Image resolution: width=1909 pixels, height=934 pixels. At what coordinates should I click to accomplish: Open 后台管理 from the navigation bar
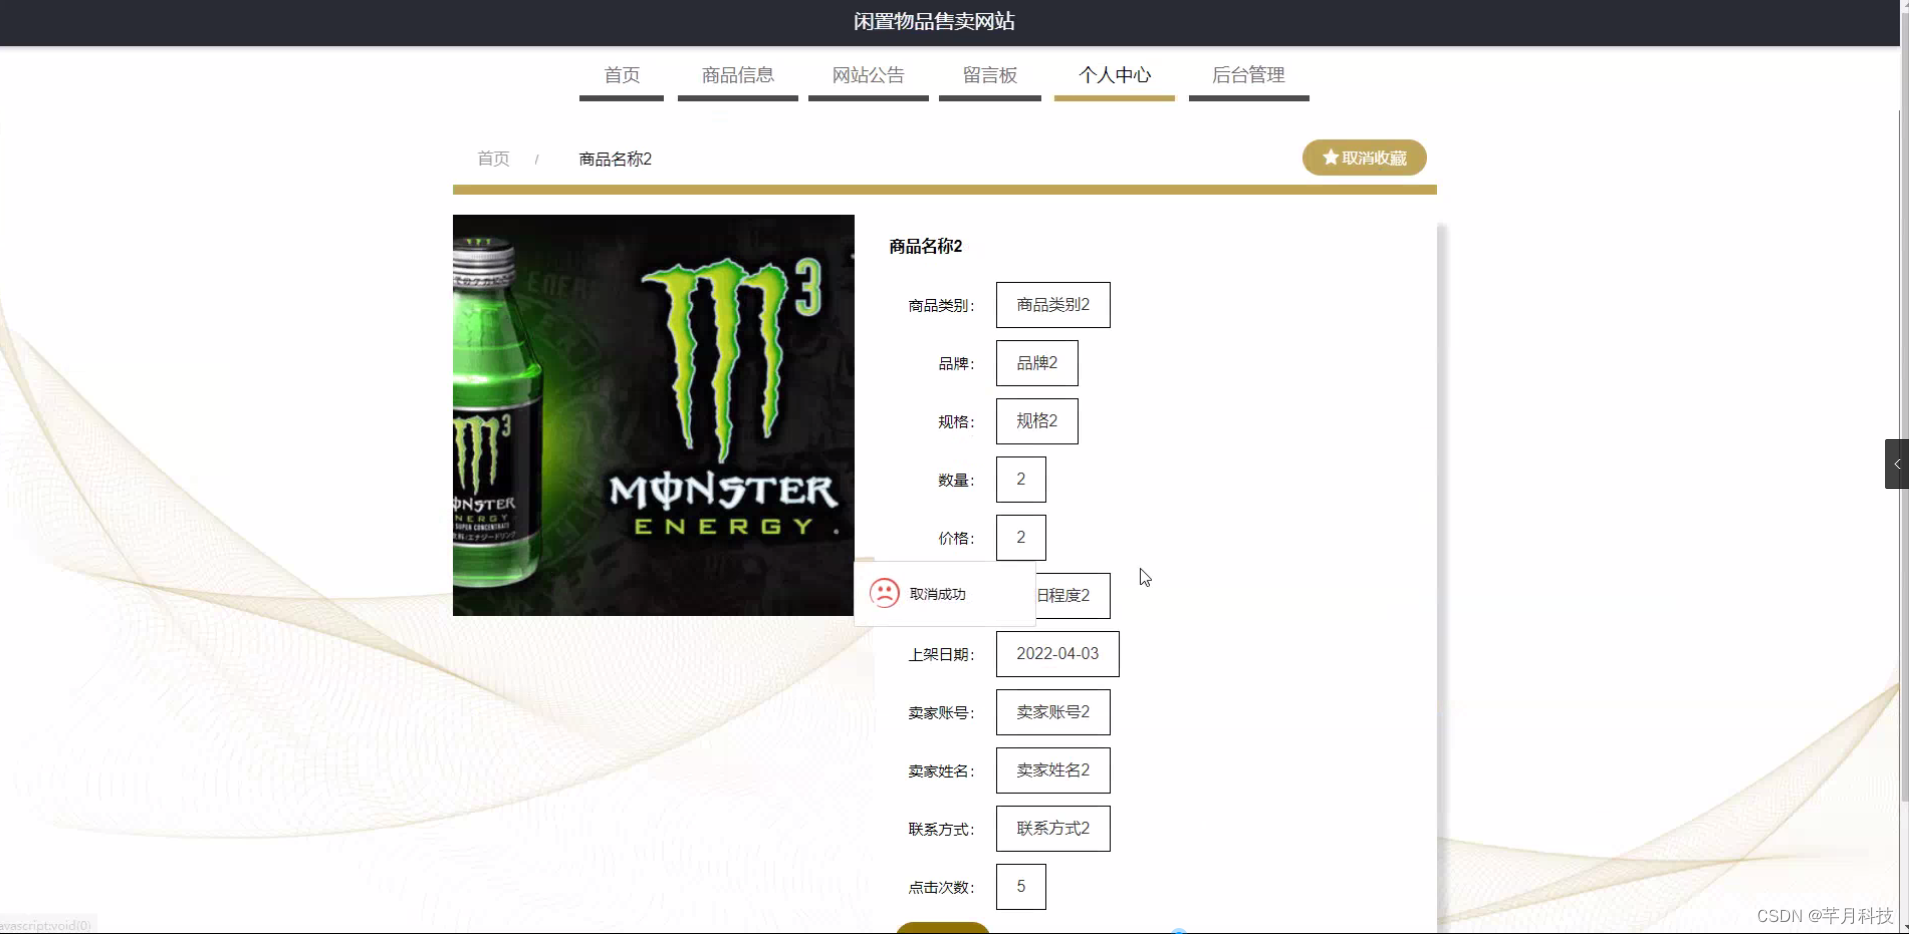(x=1248, y=75)
